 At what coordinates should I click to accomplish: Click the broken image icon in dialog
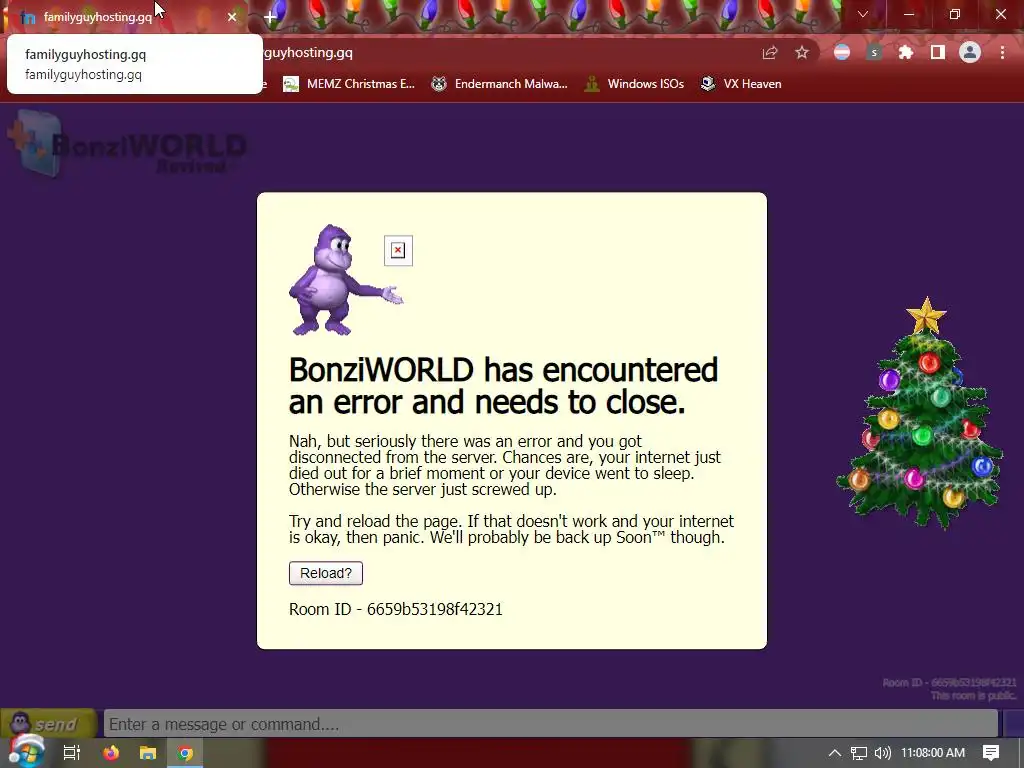(x=398, y=251)
